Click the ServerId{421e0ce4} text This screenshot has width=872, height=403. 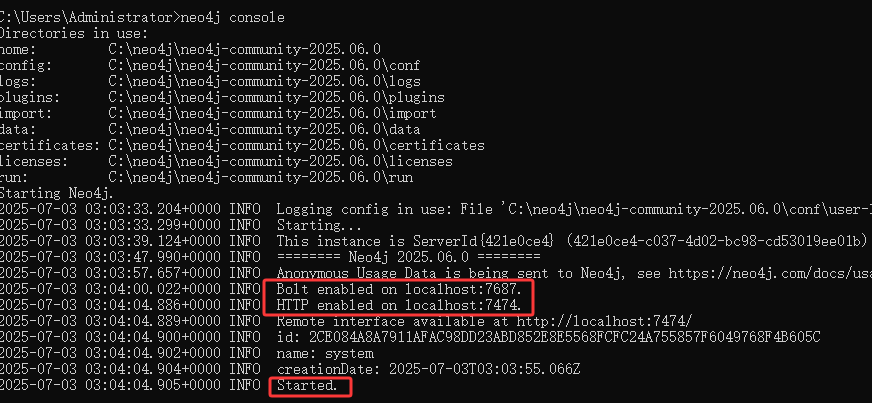pos(484,242)
